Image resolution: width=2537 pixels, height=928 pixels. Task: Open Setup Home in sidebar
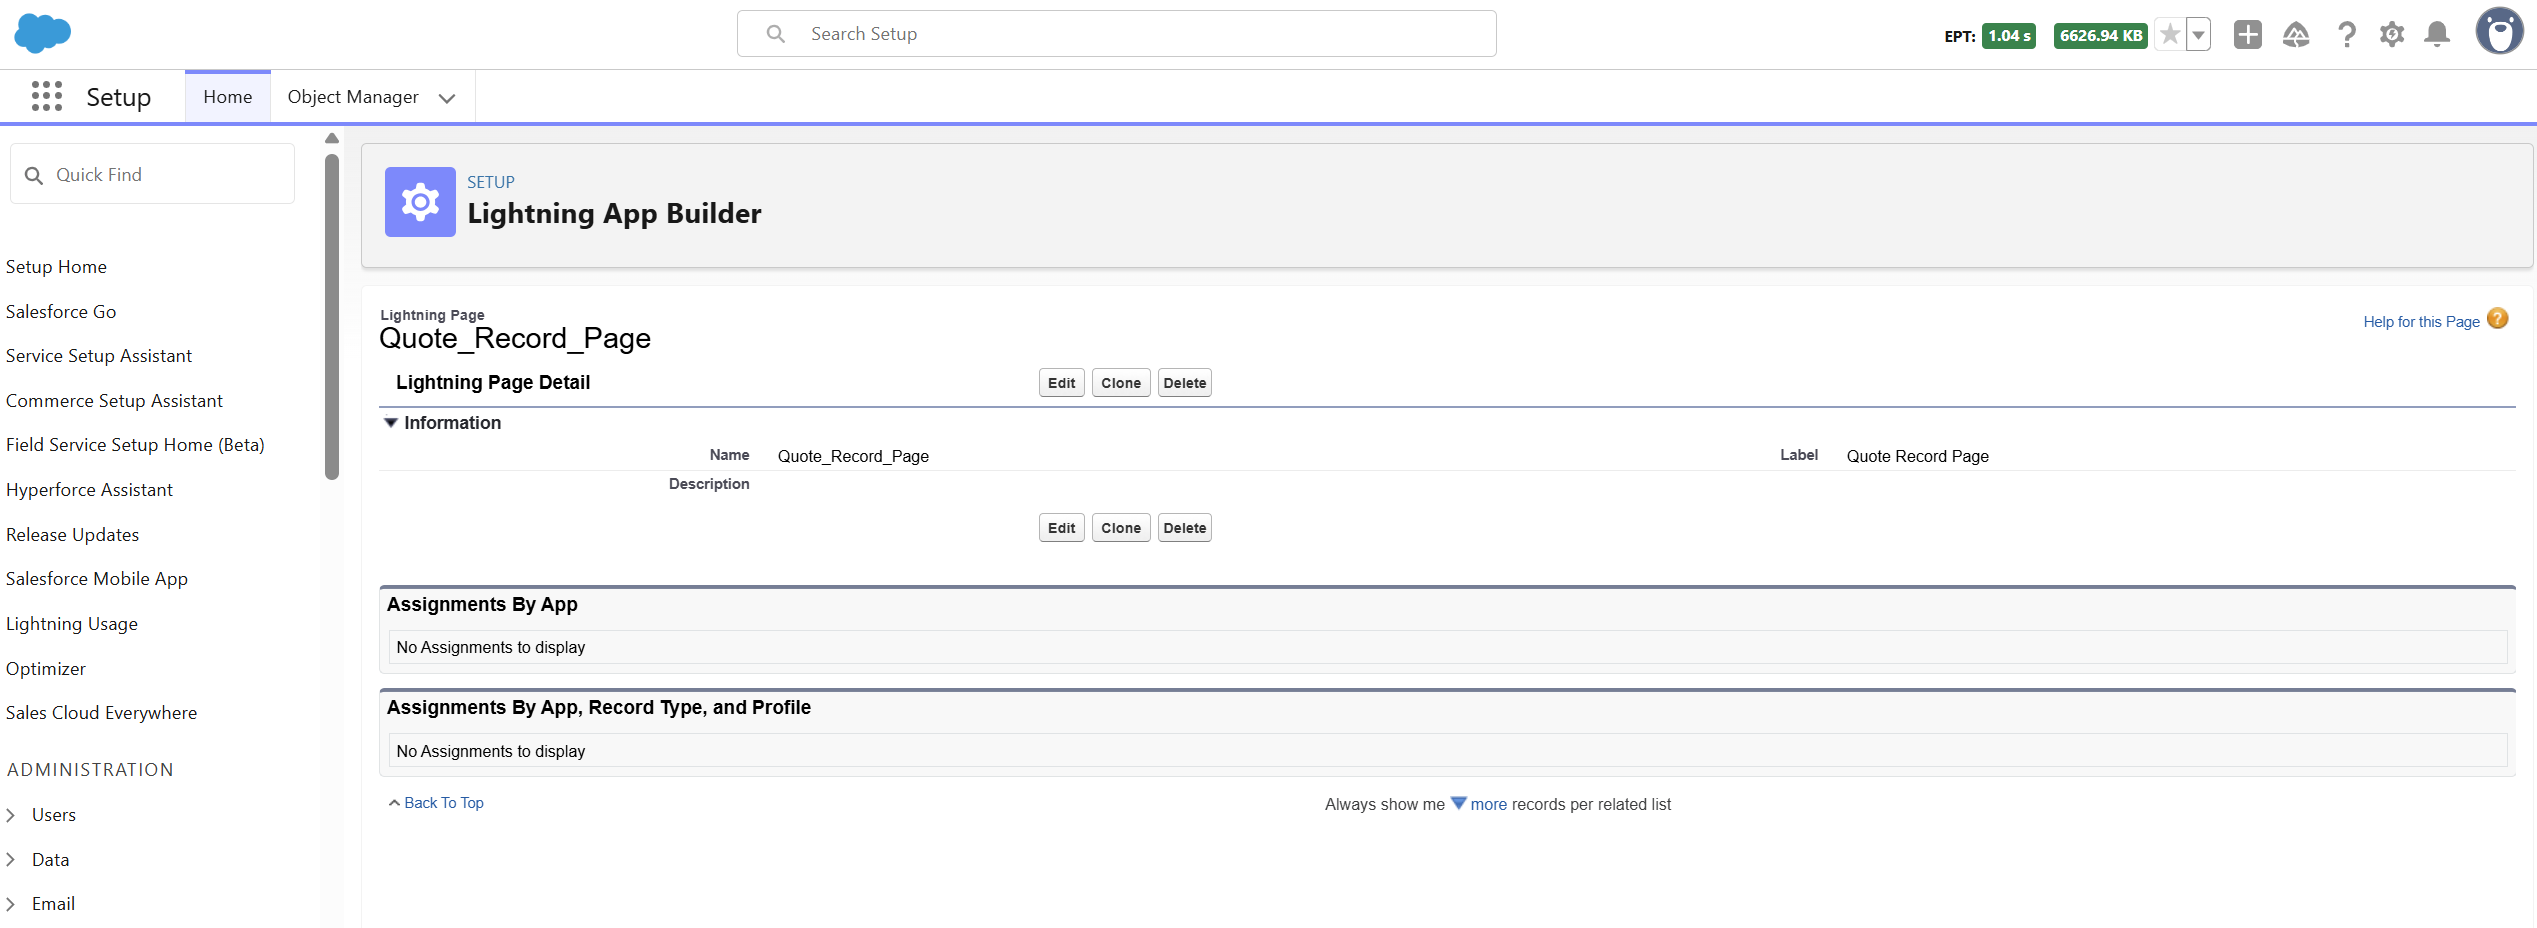pyautogui.click(x=56, y=267)
